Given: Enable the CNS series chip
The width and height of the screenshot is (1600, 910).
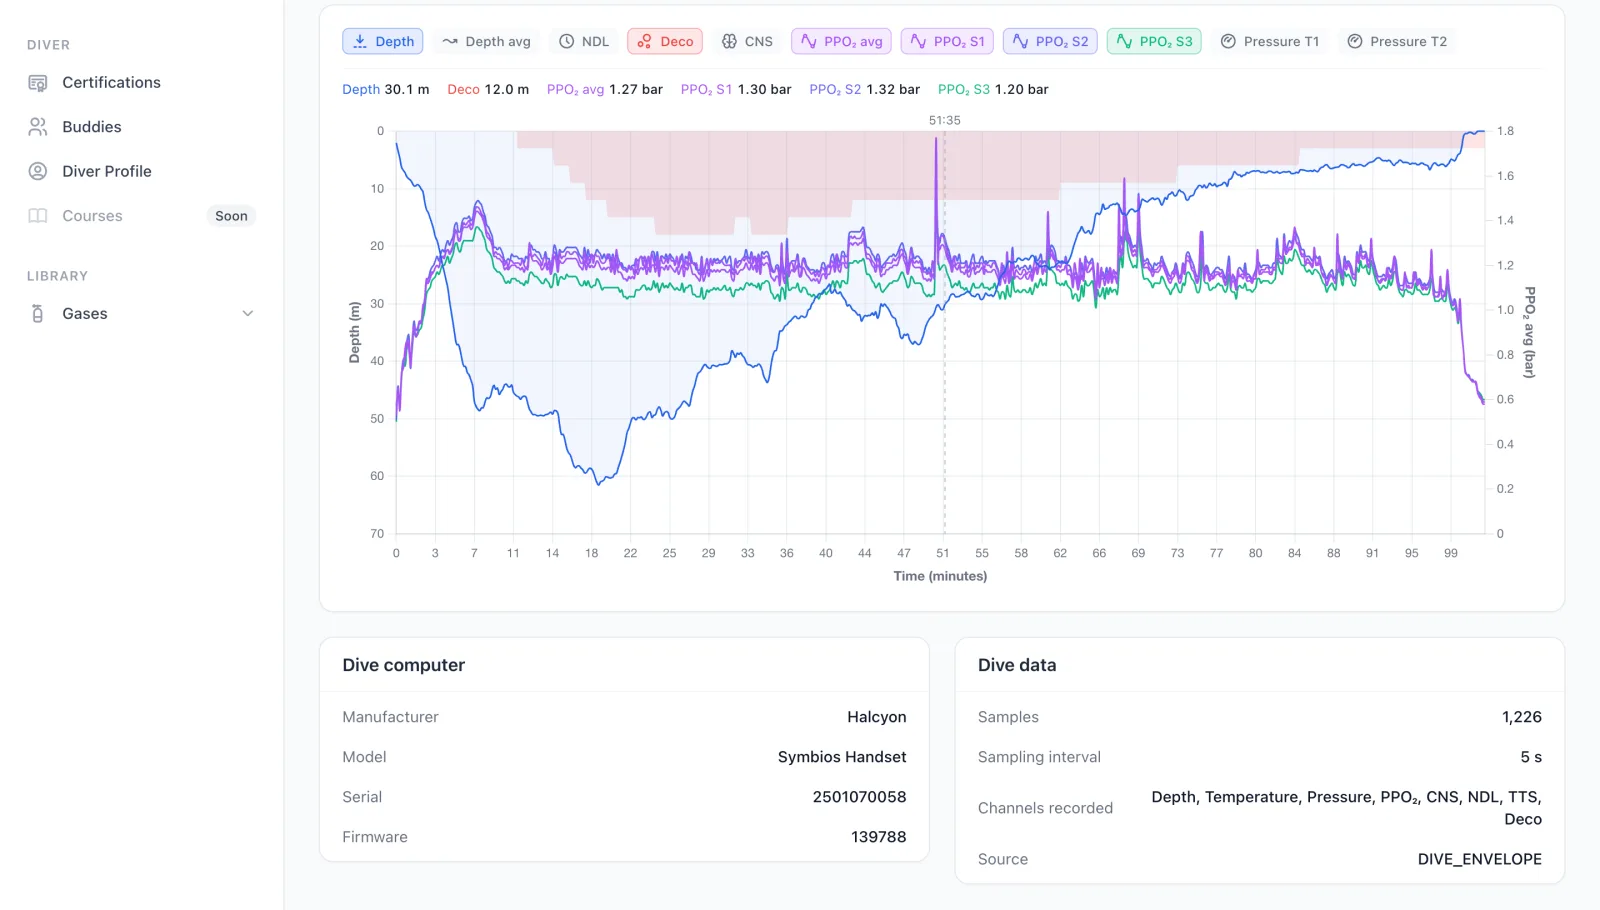Looking at the screenshot, I should [747, 41].
